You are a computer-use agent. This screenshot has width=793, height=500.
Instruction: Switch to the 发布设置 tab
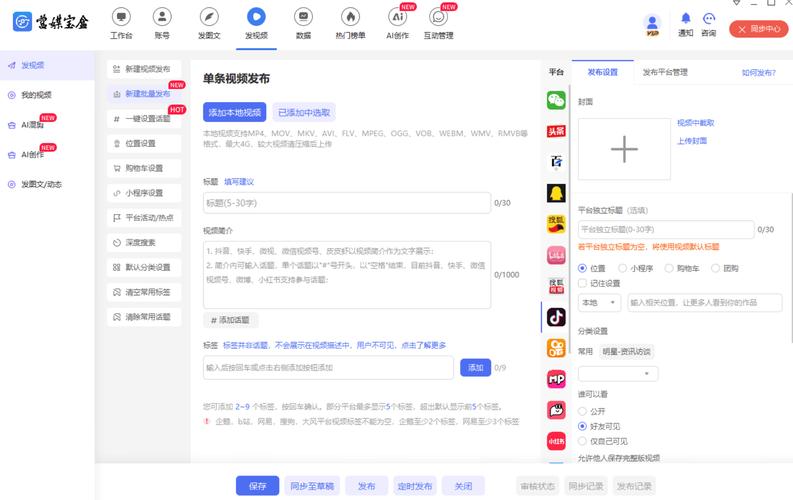(602, 72)
